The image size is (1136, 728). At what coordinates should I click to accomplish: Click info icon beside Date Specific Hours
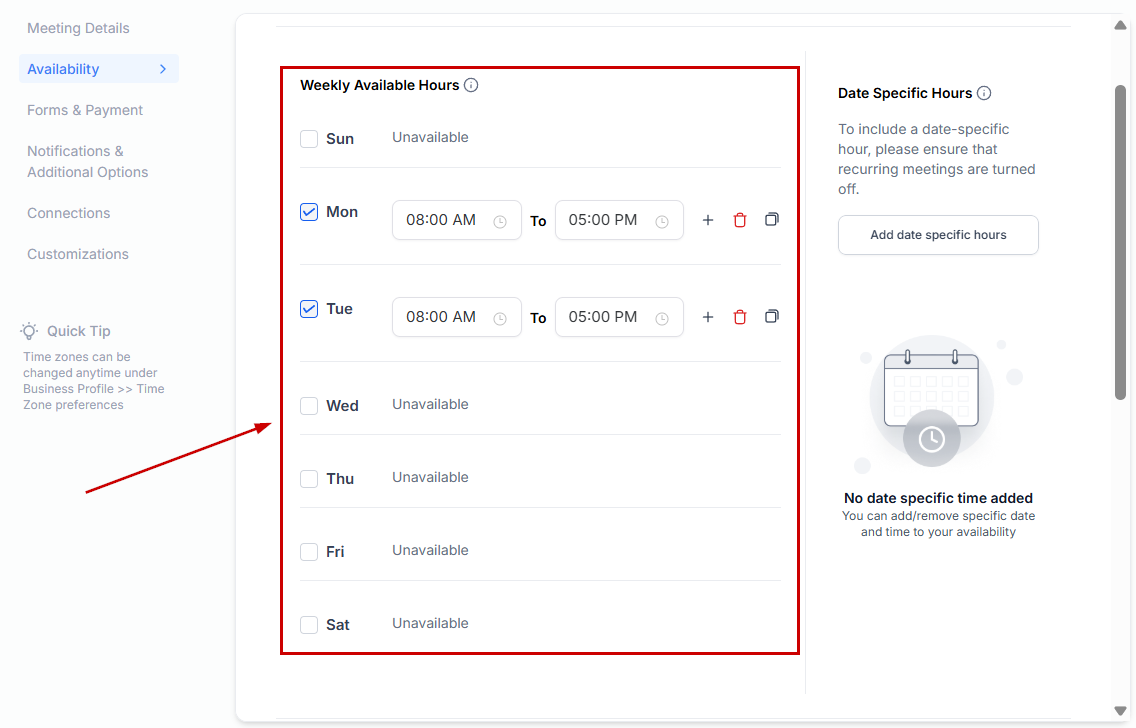[984, 93]
